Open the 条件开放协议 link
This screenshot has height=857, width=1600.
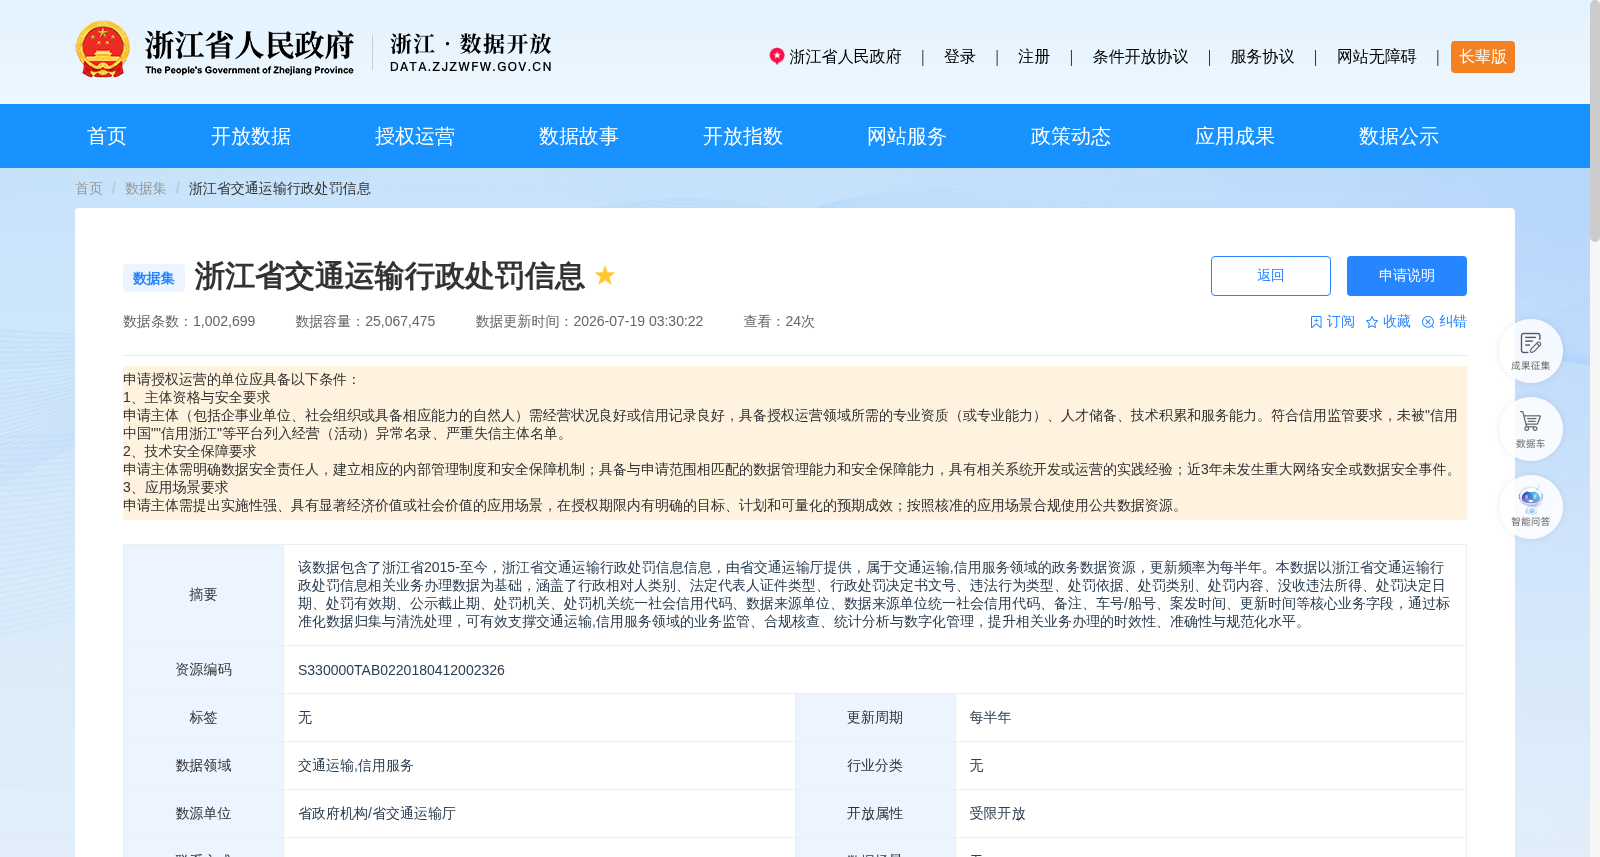pos(1140,57)
